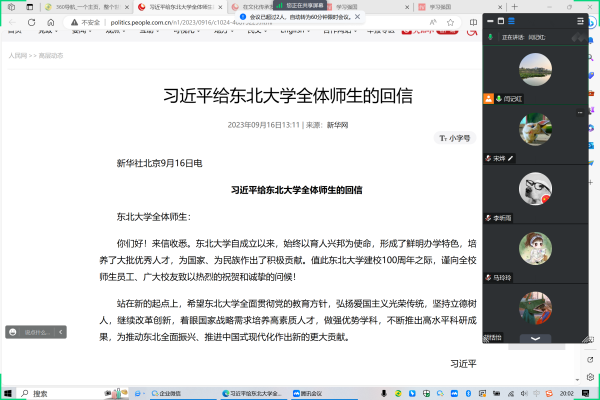Open the Edge sidebar settings gear
The width and height of the screenshot is (600, 400).
pyautogui.click(x=590, y=377)
